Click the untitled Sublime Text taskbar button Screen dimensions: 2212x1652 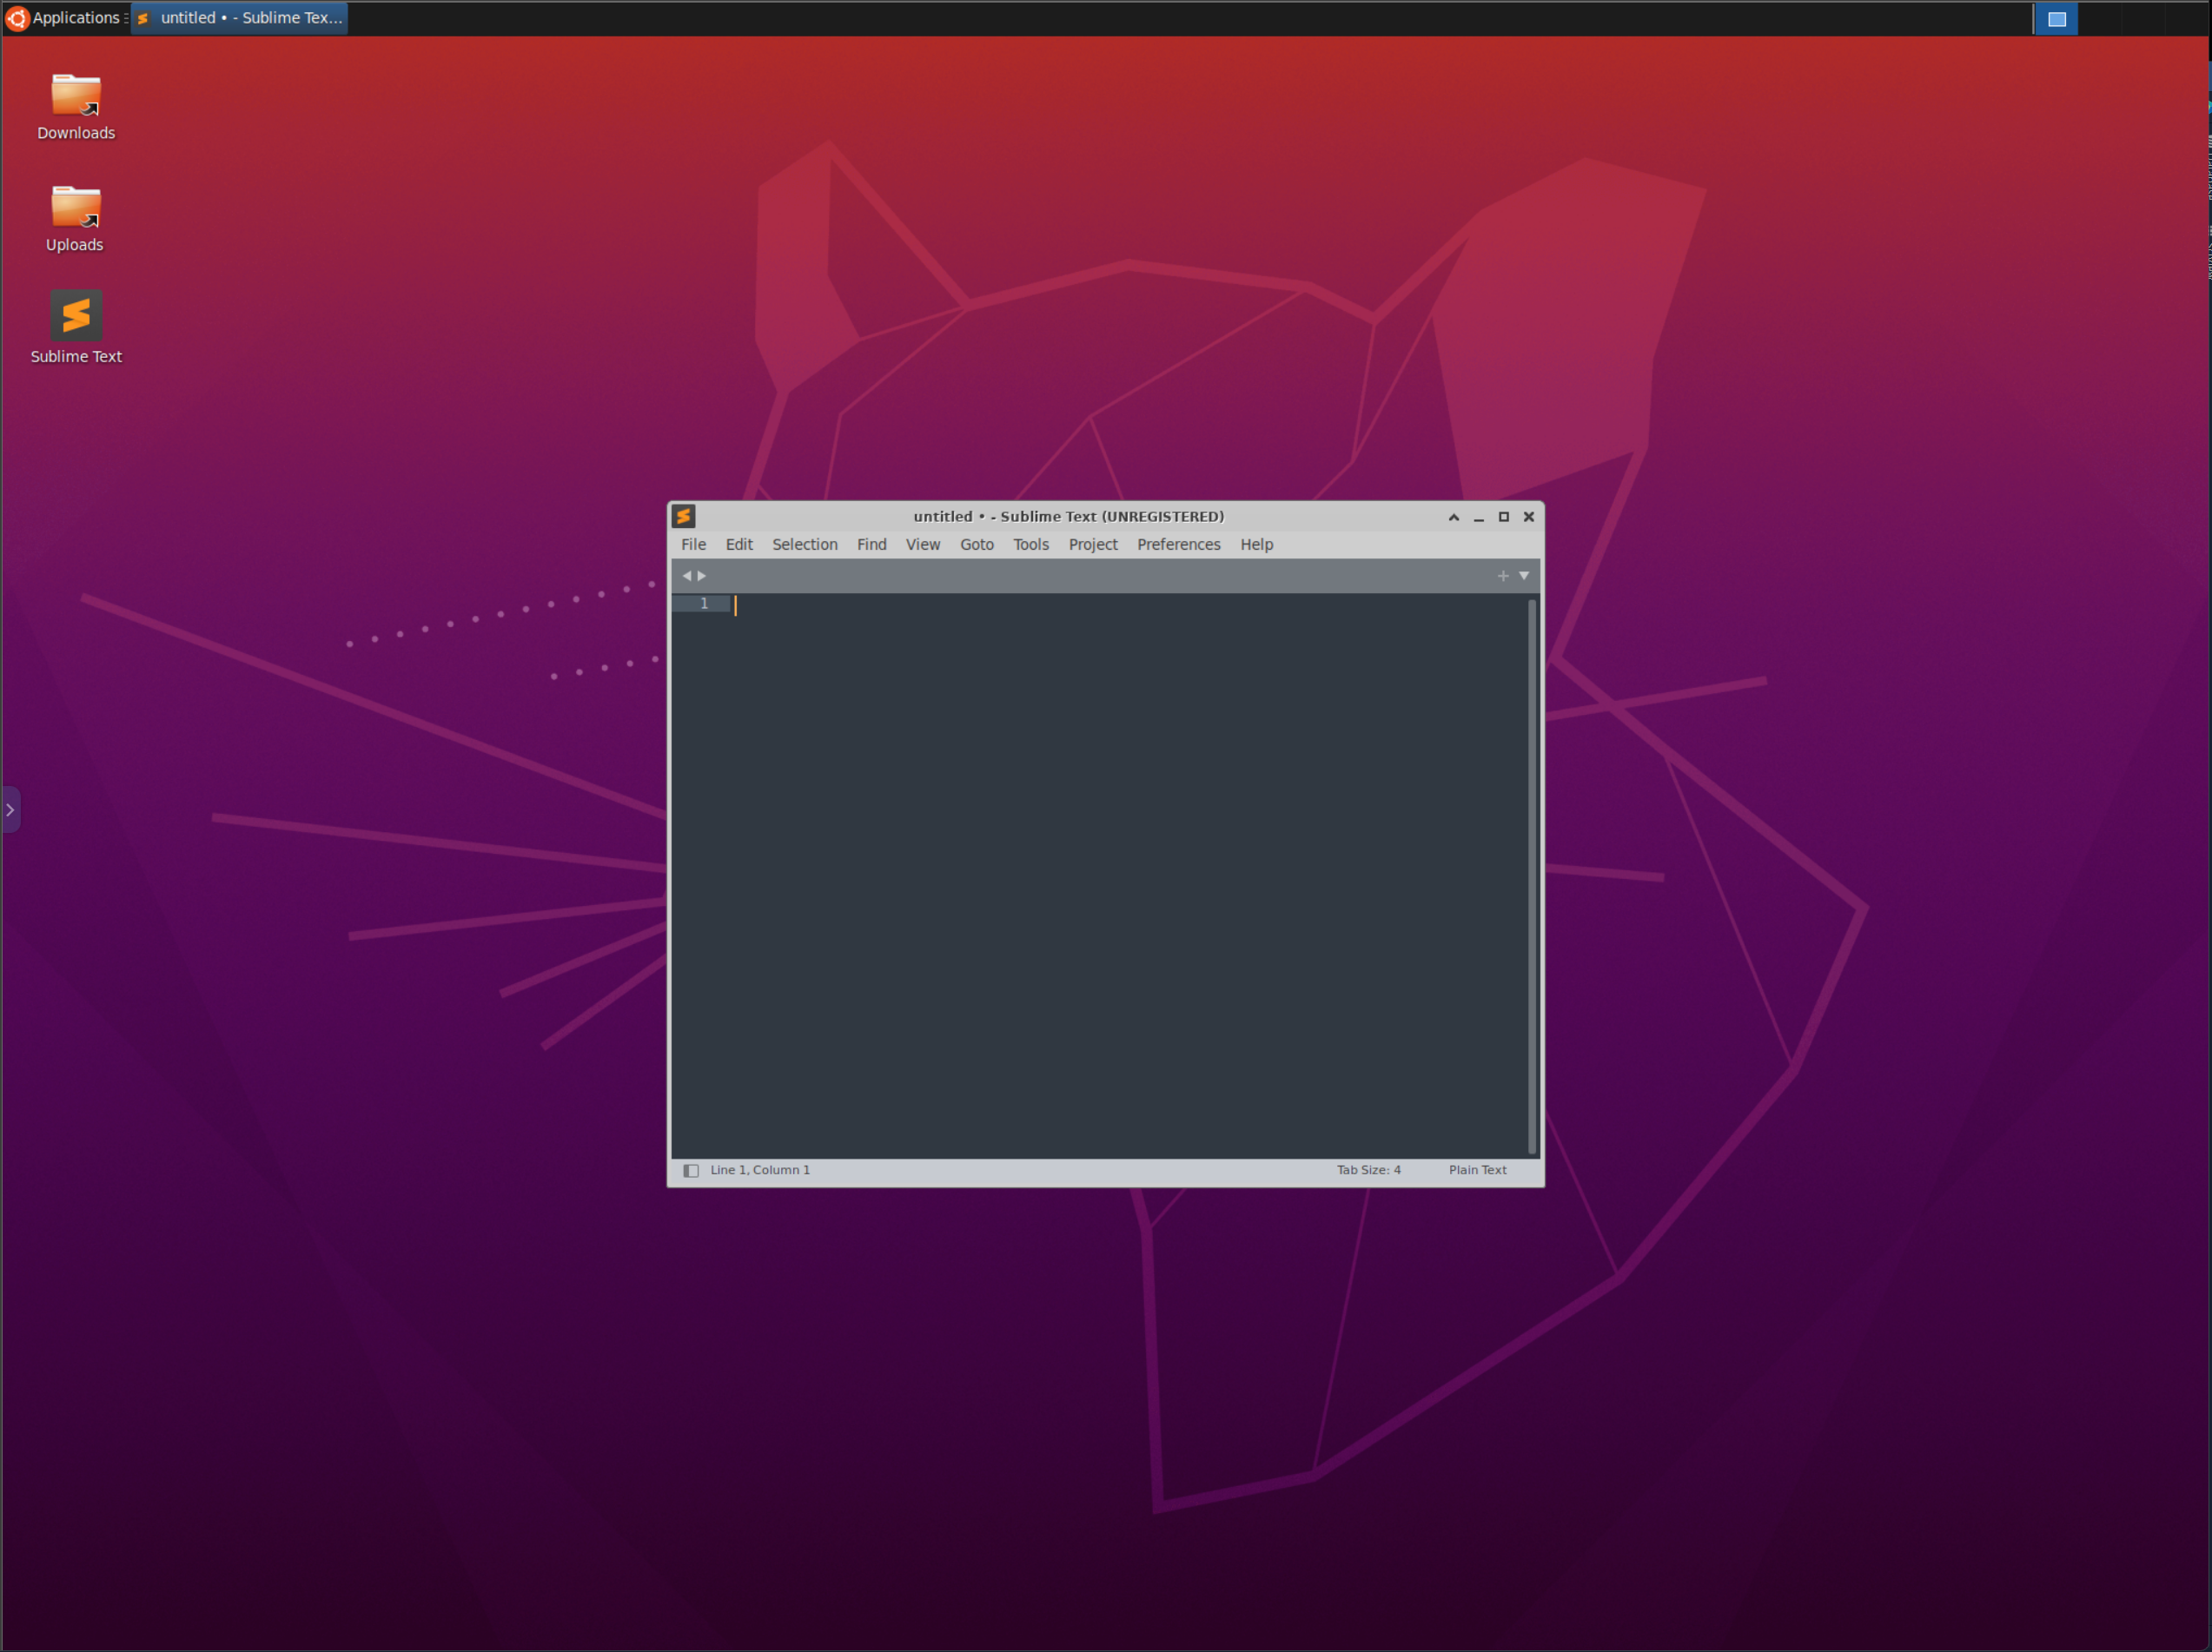[x=240, y=18]
